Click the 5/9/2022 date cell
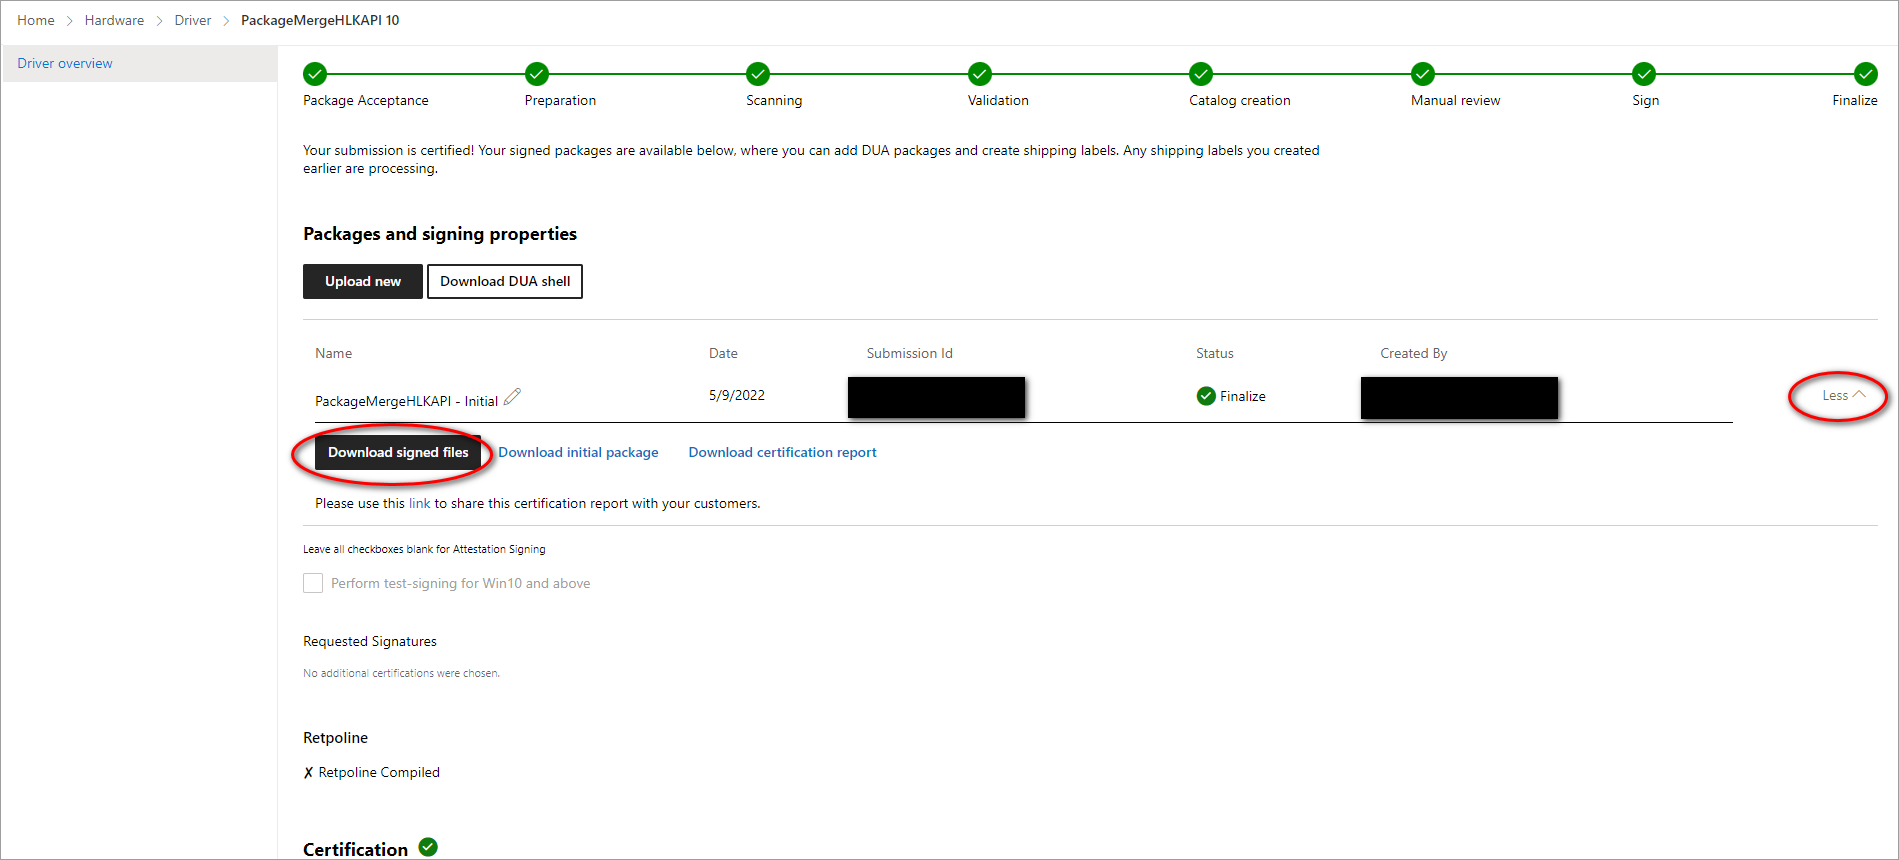The width and height of the screenshot is (1899, 860). point(737,395)
